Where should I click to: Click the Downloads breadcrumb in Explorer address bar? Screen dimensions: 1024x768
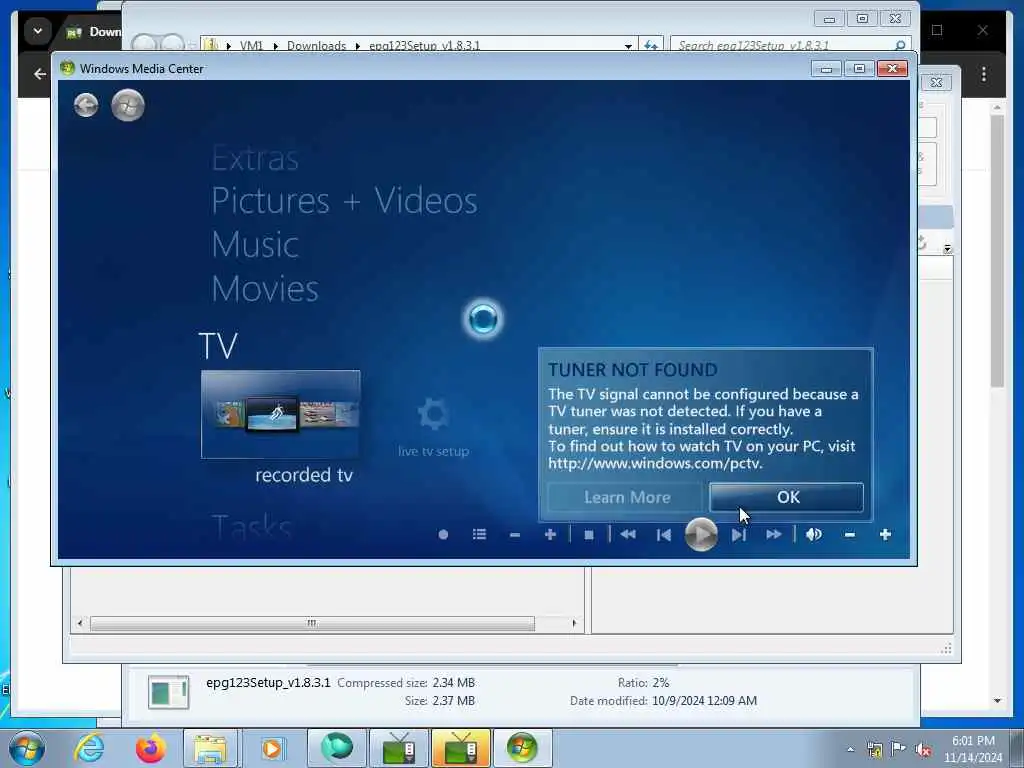point(317,46)
